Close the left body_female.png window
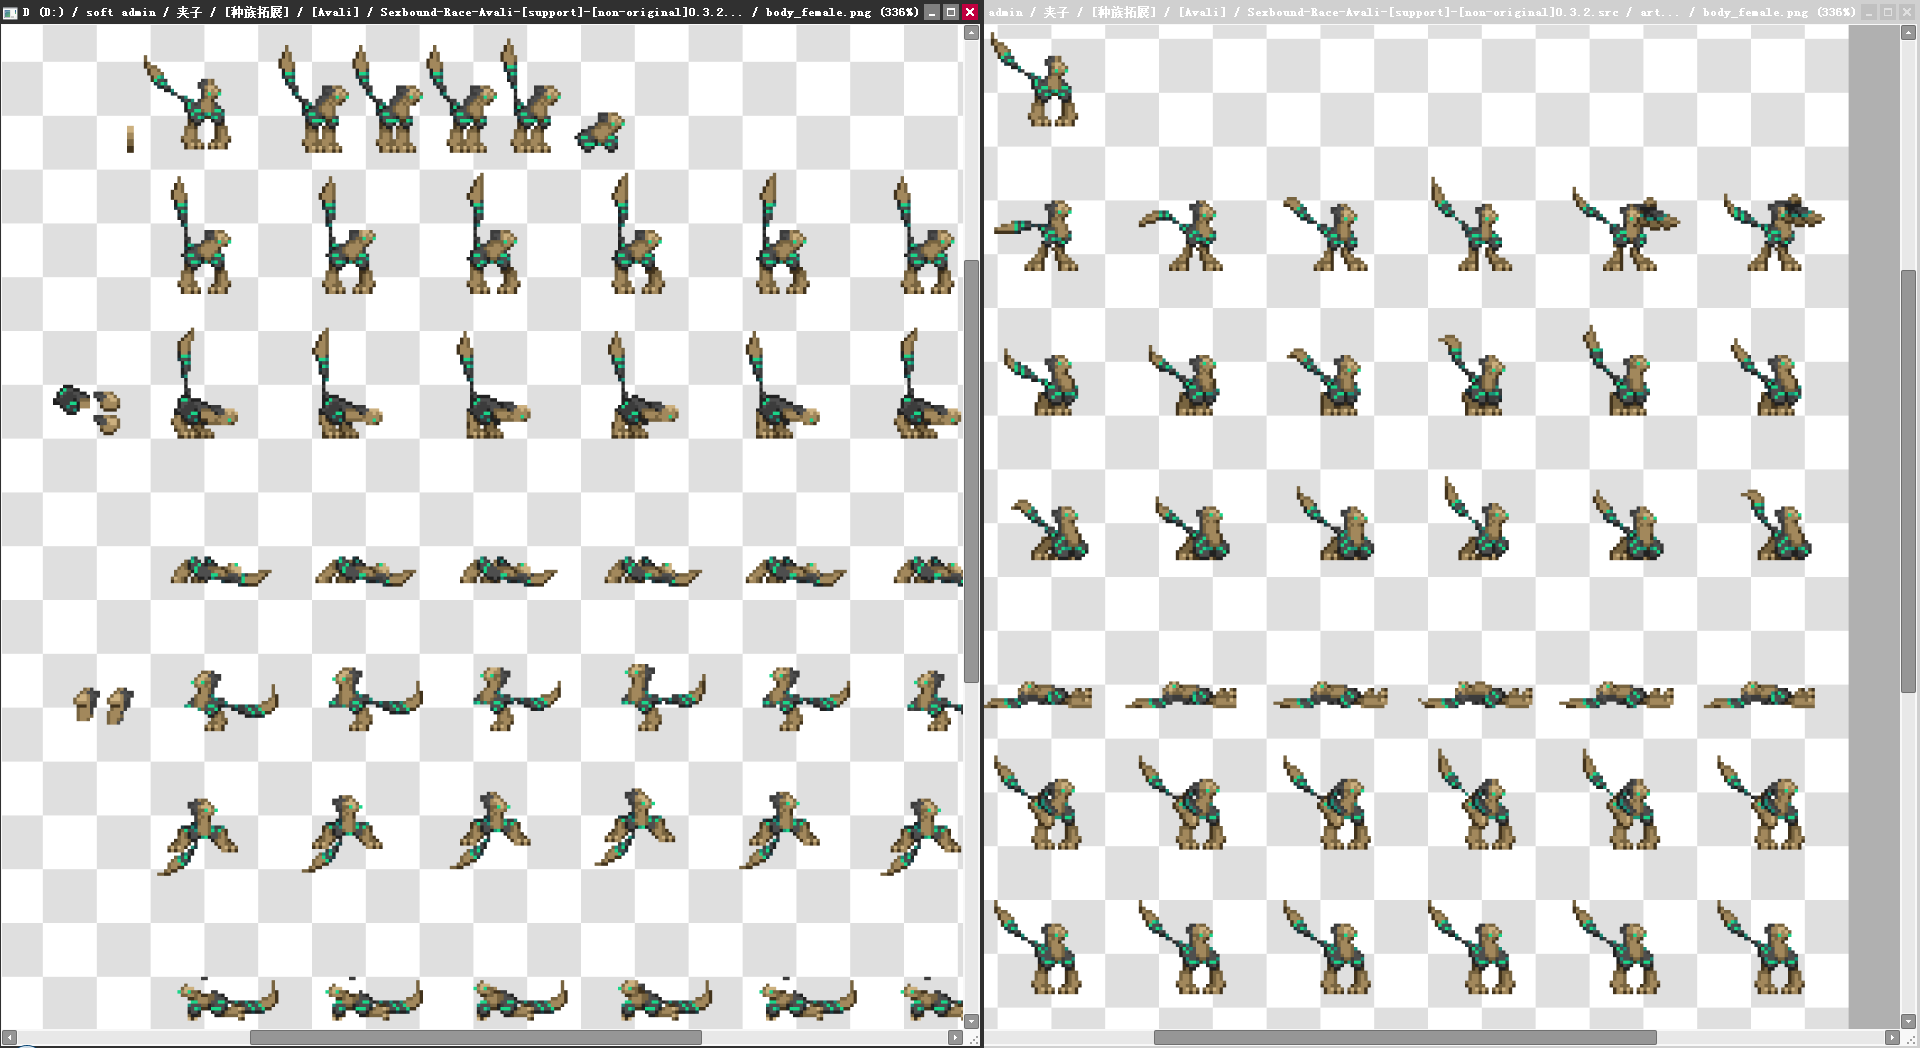This screenshot has height=1048, width=1920. click(970, 12)
